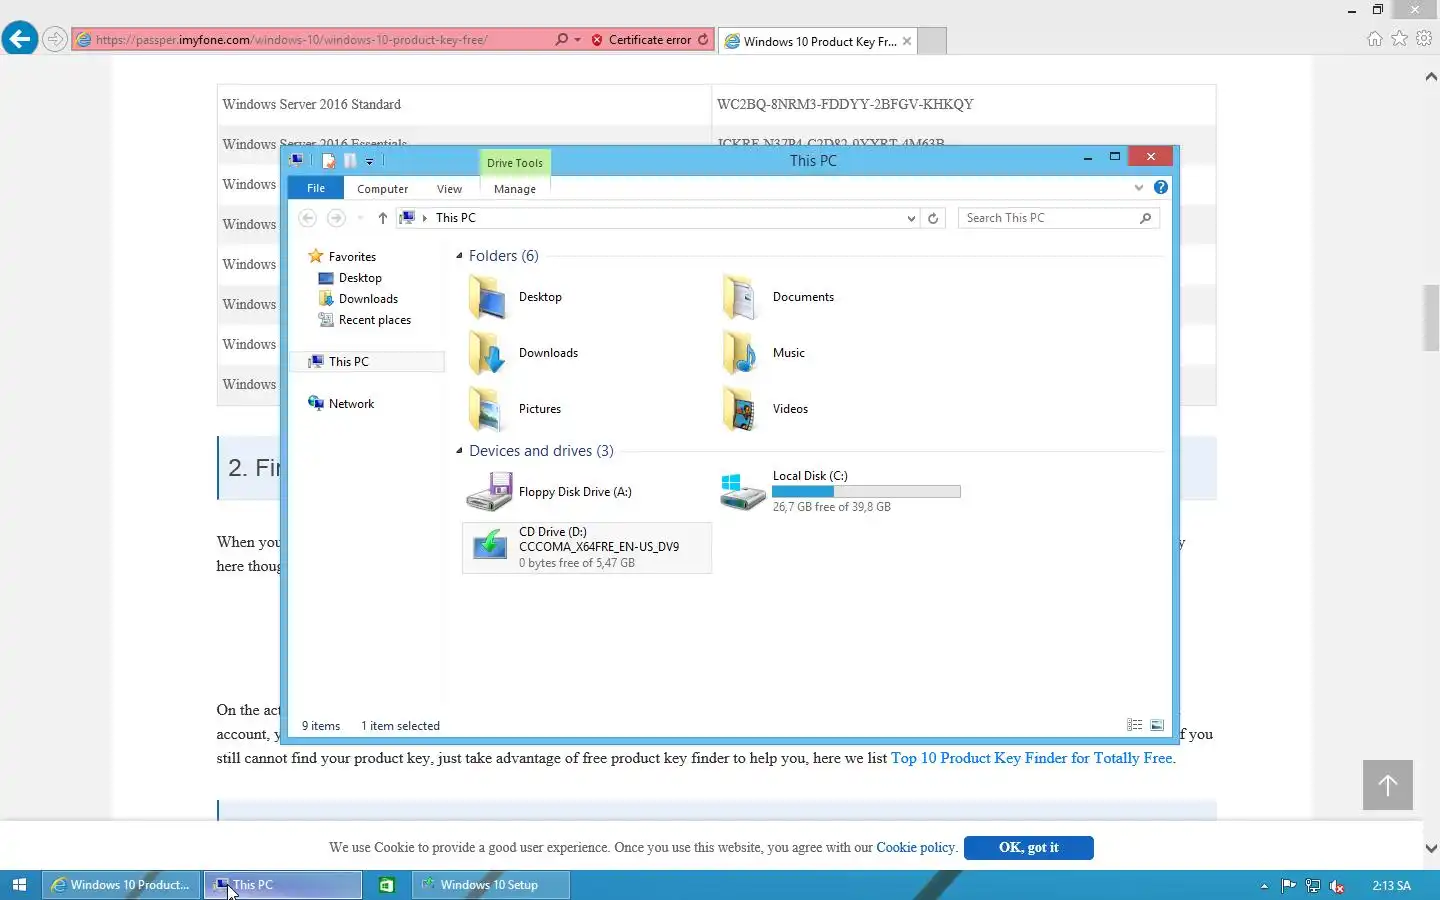Open address bar history dropdown

point(910,218)
